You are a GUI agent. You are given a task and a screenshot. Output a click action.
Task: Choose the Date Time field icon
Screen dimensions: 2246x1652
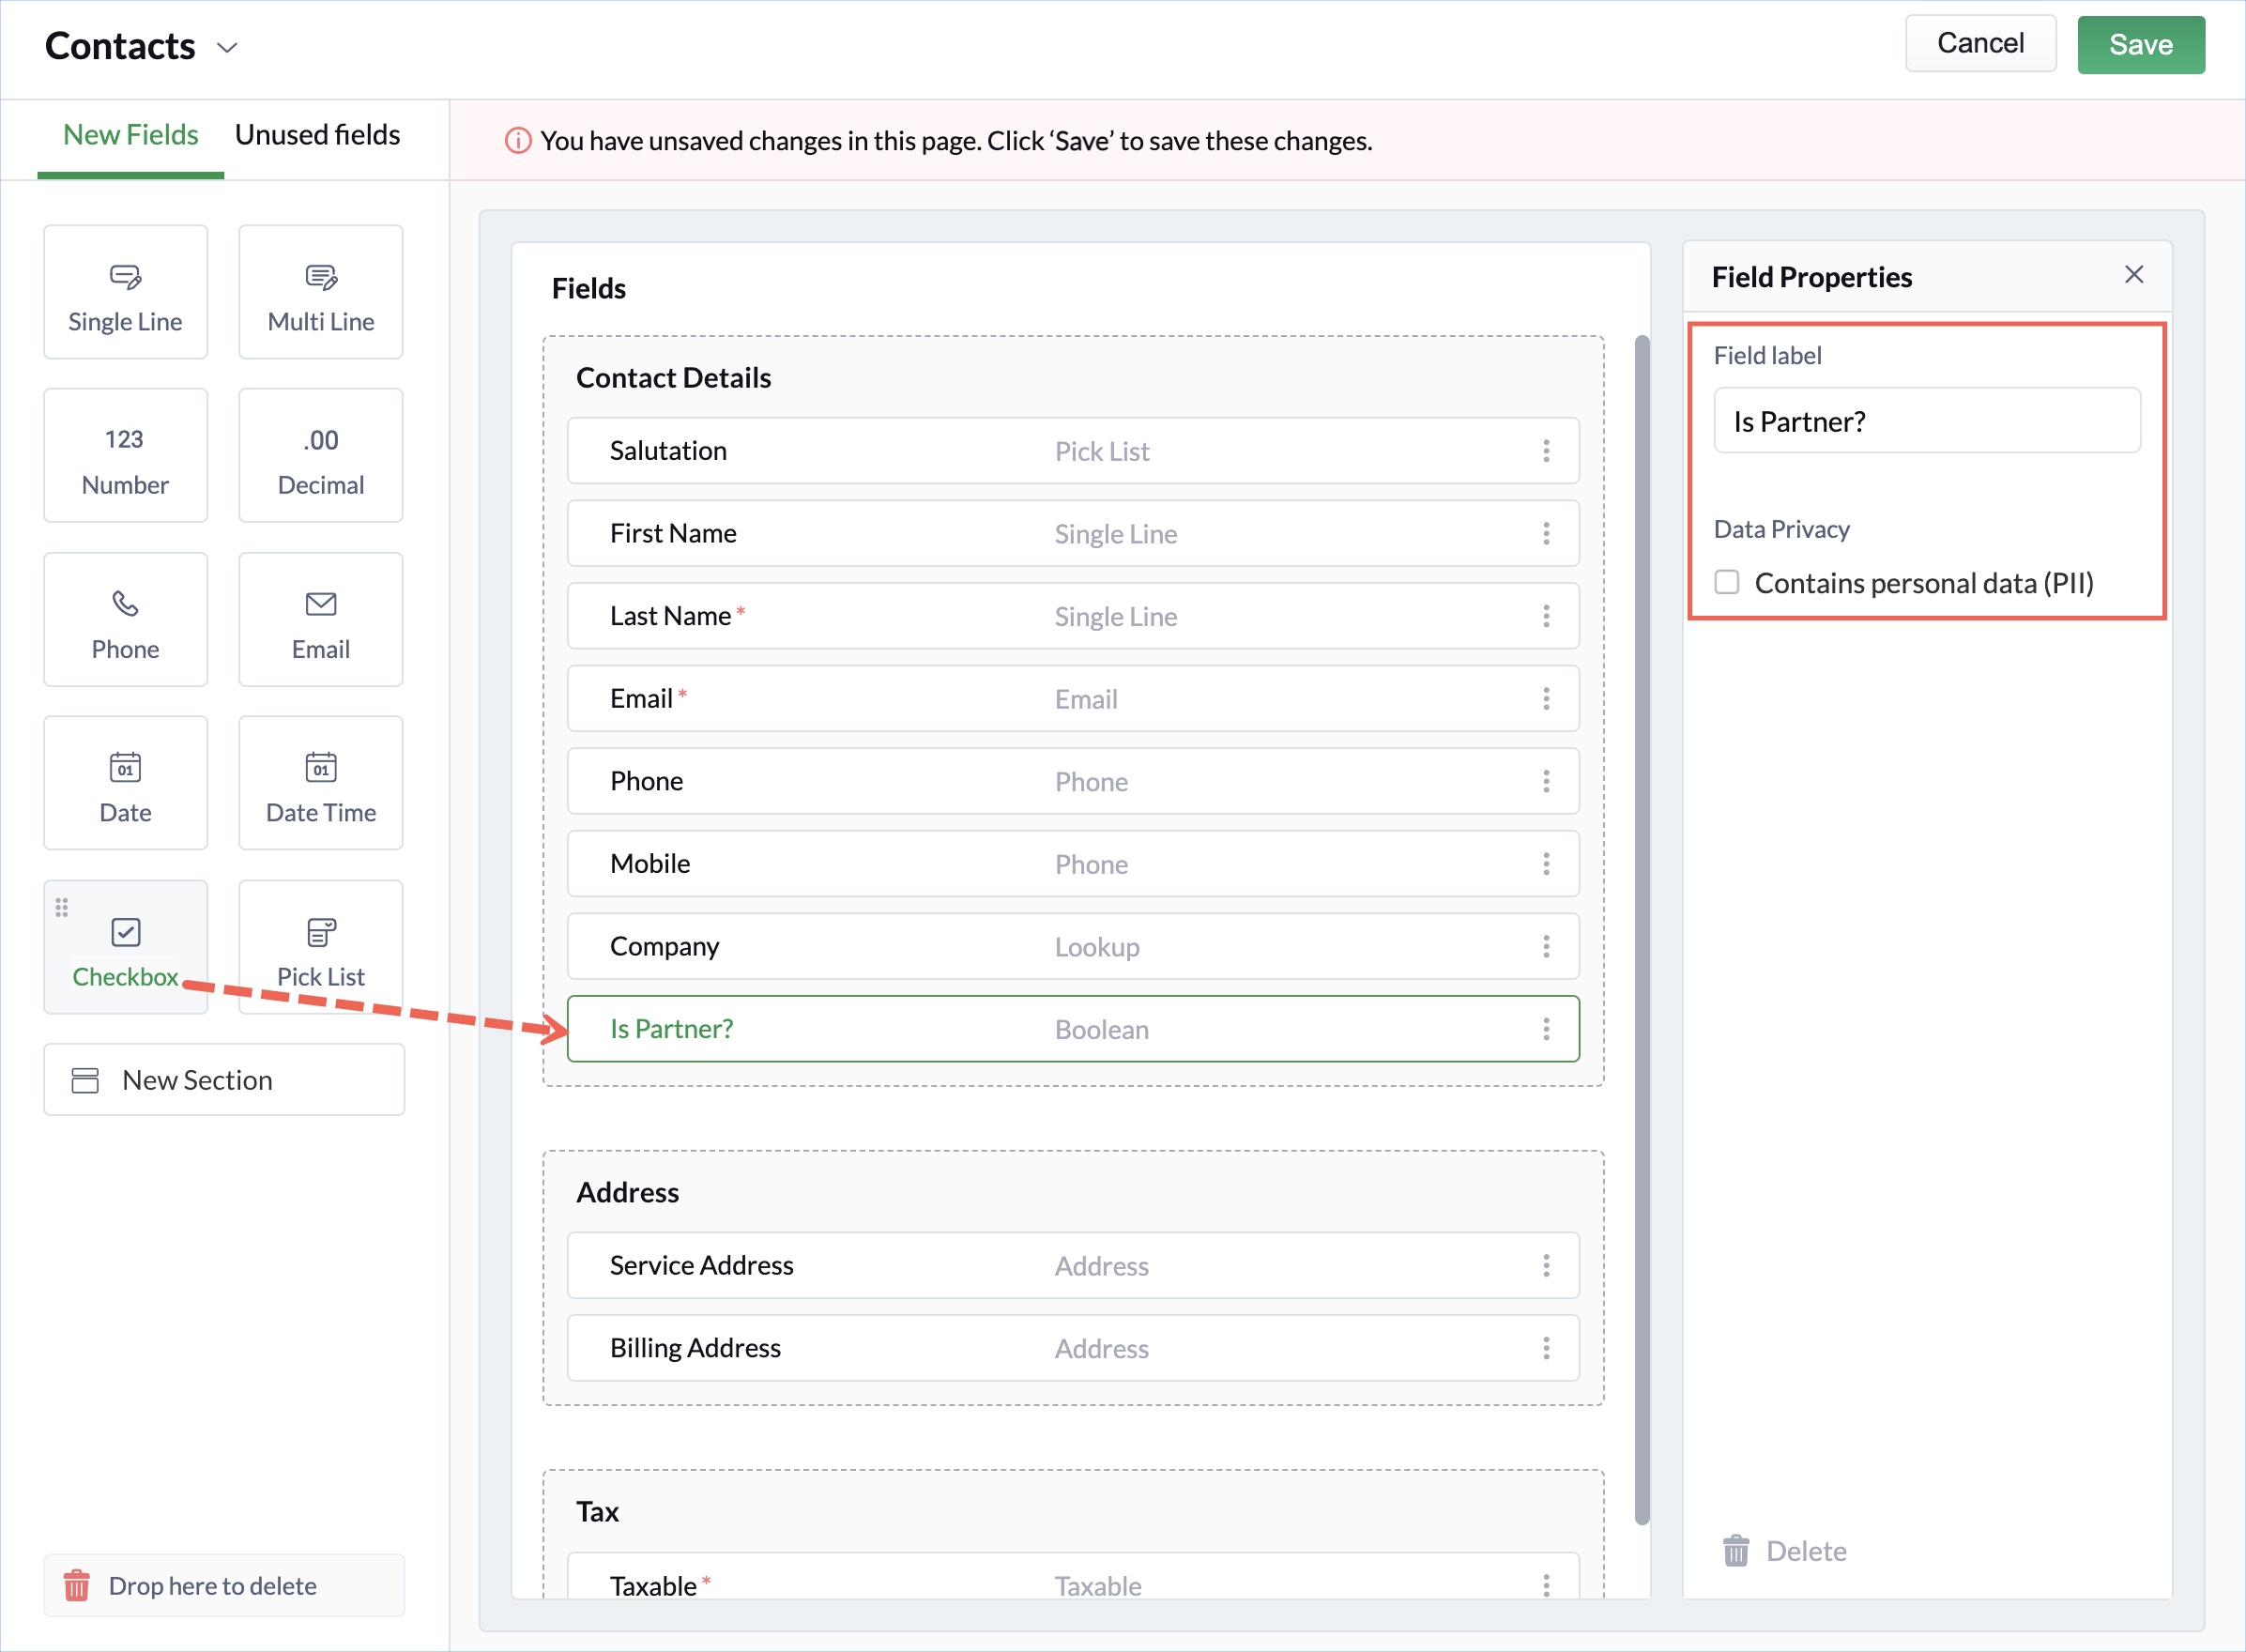pyautogui.click(x=321, y=767)
